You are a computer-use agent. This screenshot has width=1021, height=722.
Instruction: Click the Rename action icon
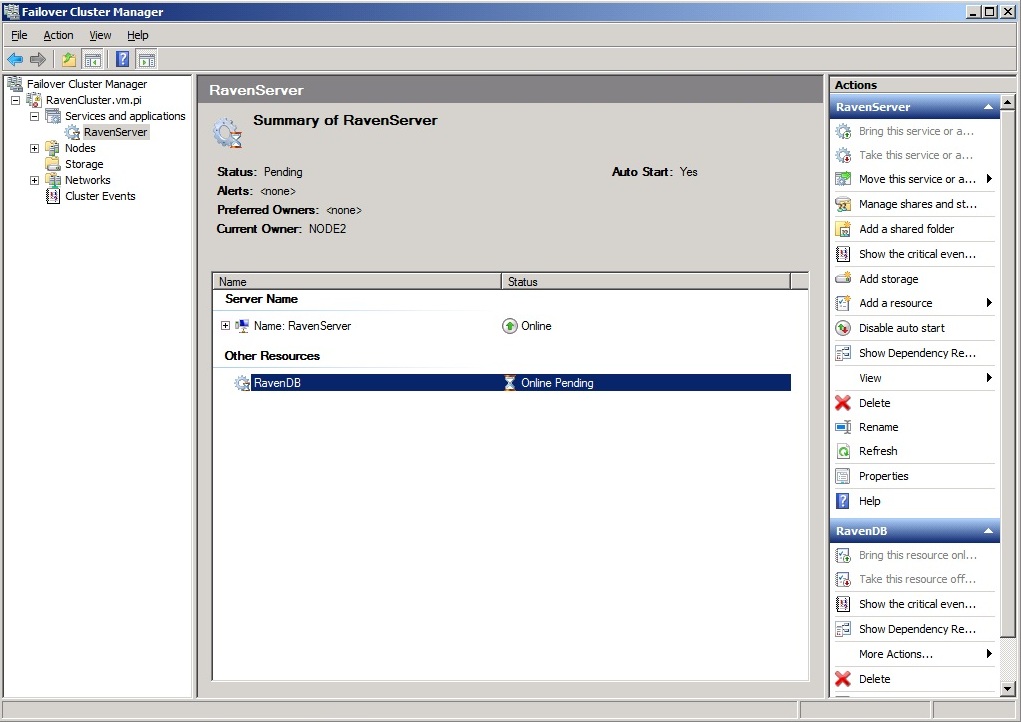pos(843,427)
